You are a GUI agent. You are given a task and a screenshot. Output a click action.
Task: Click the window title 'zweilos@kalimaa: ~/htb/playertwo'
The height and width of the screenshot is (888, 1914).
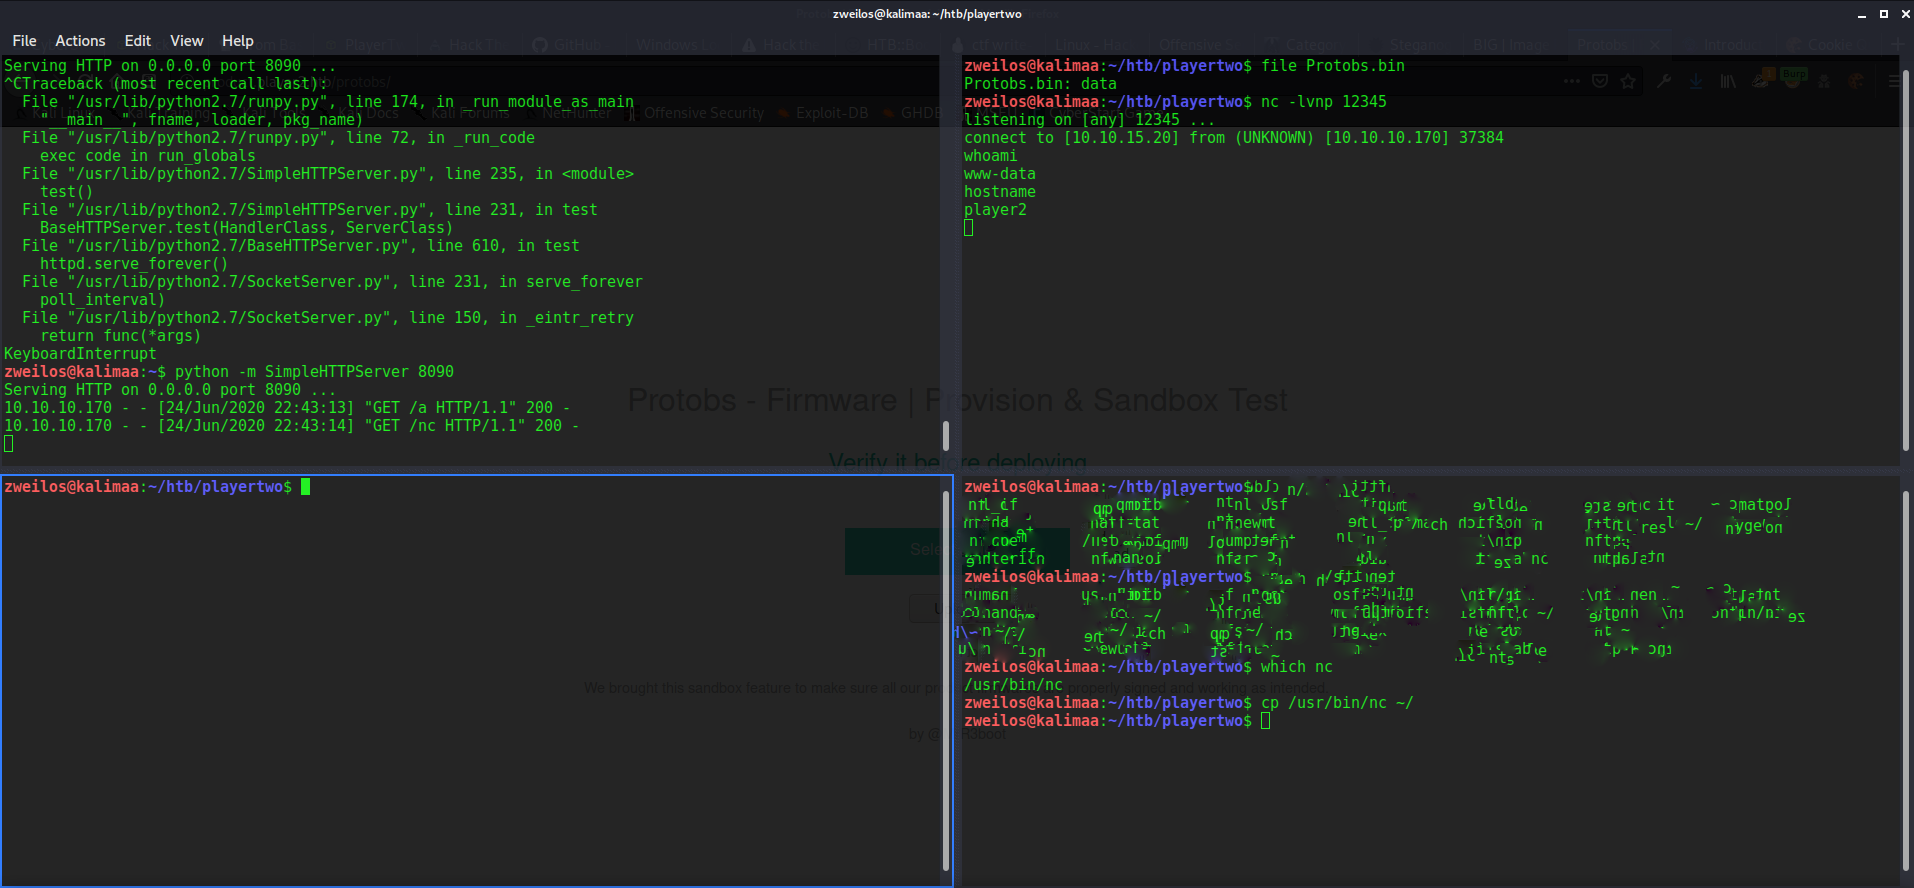click(926, 14)
